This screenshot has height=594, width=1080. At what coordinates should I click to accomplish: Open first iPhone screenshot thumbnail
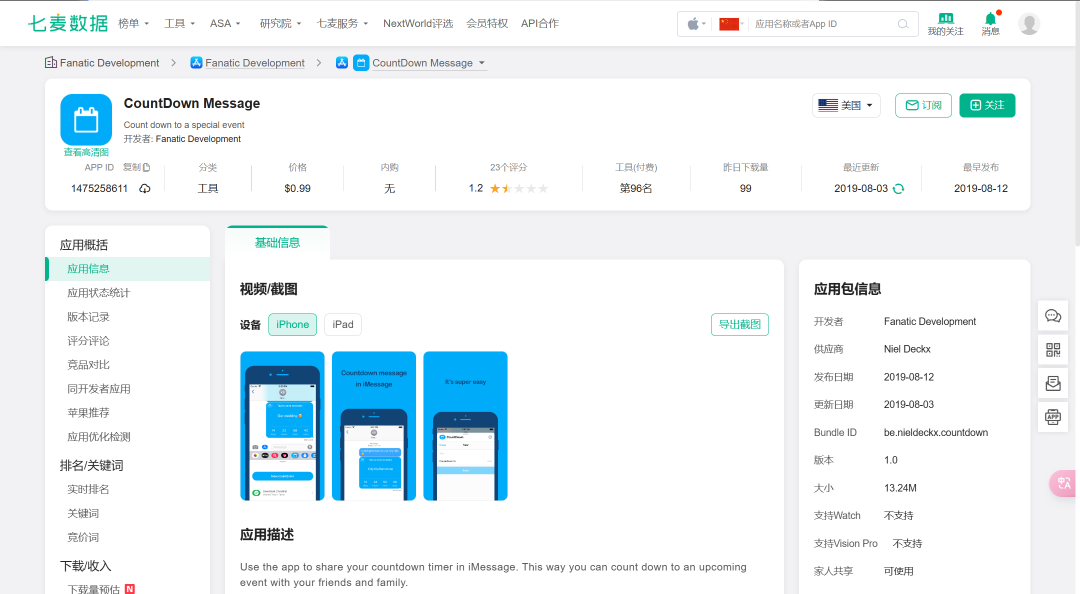coord(282,426)
